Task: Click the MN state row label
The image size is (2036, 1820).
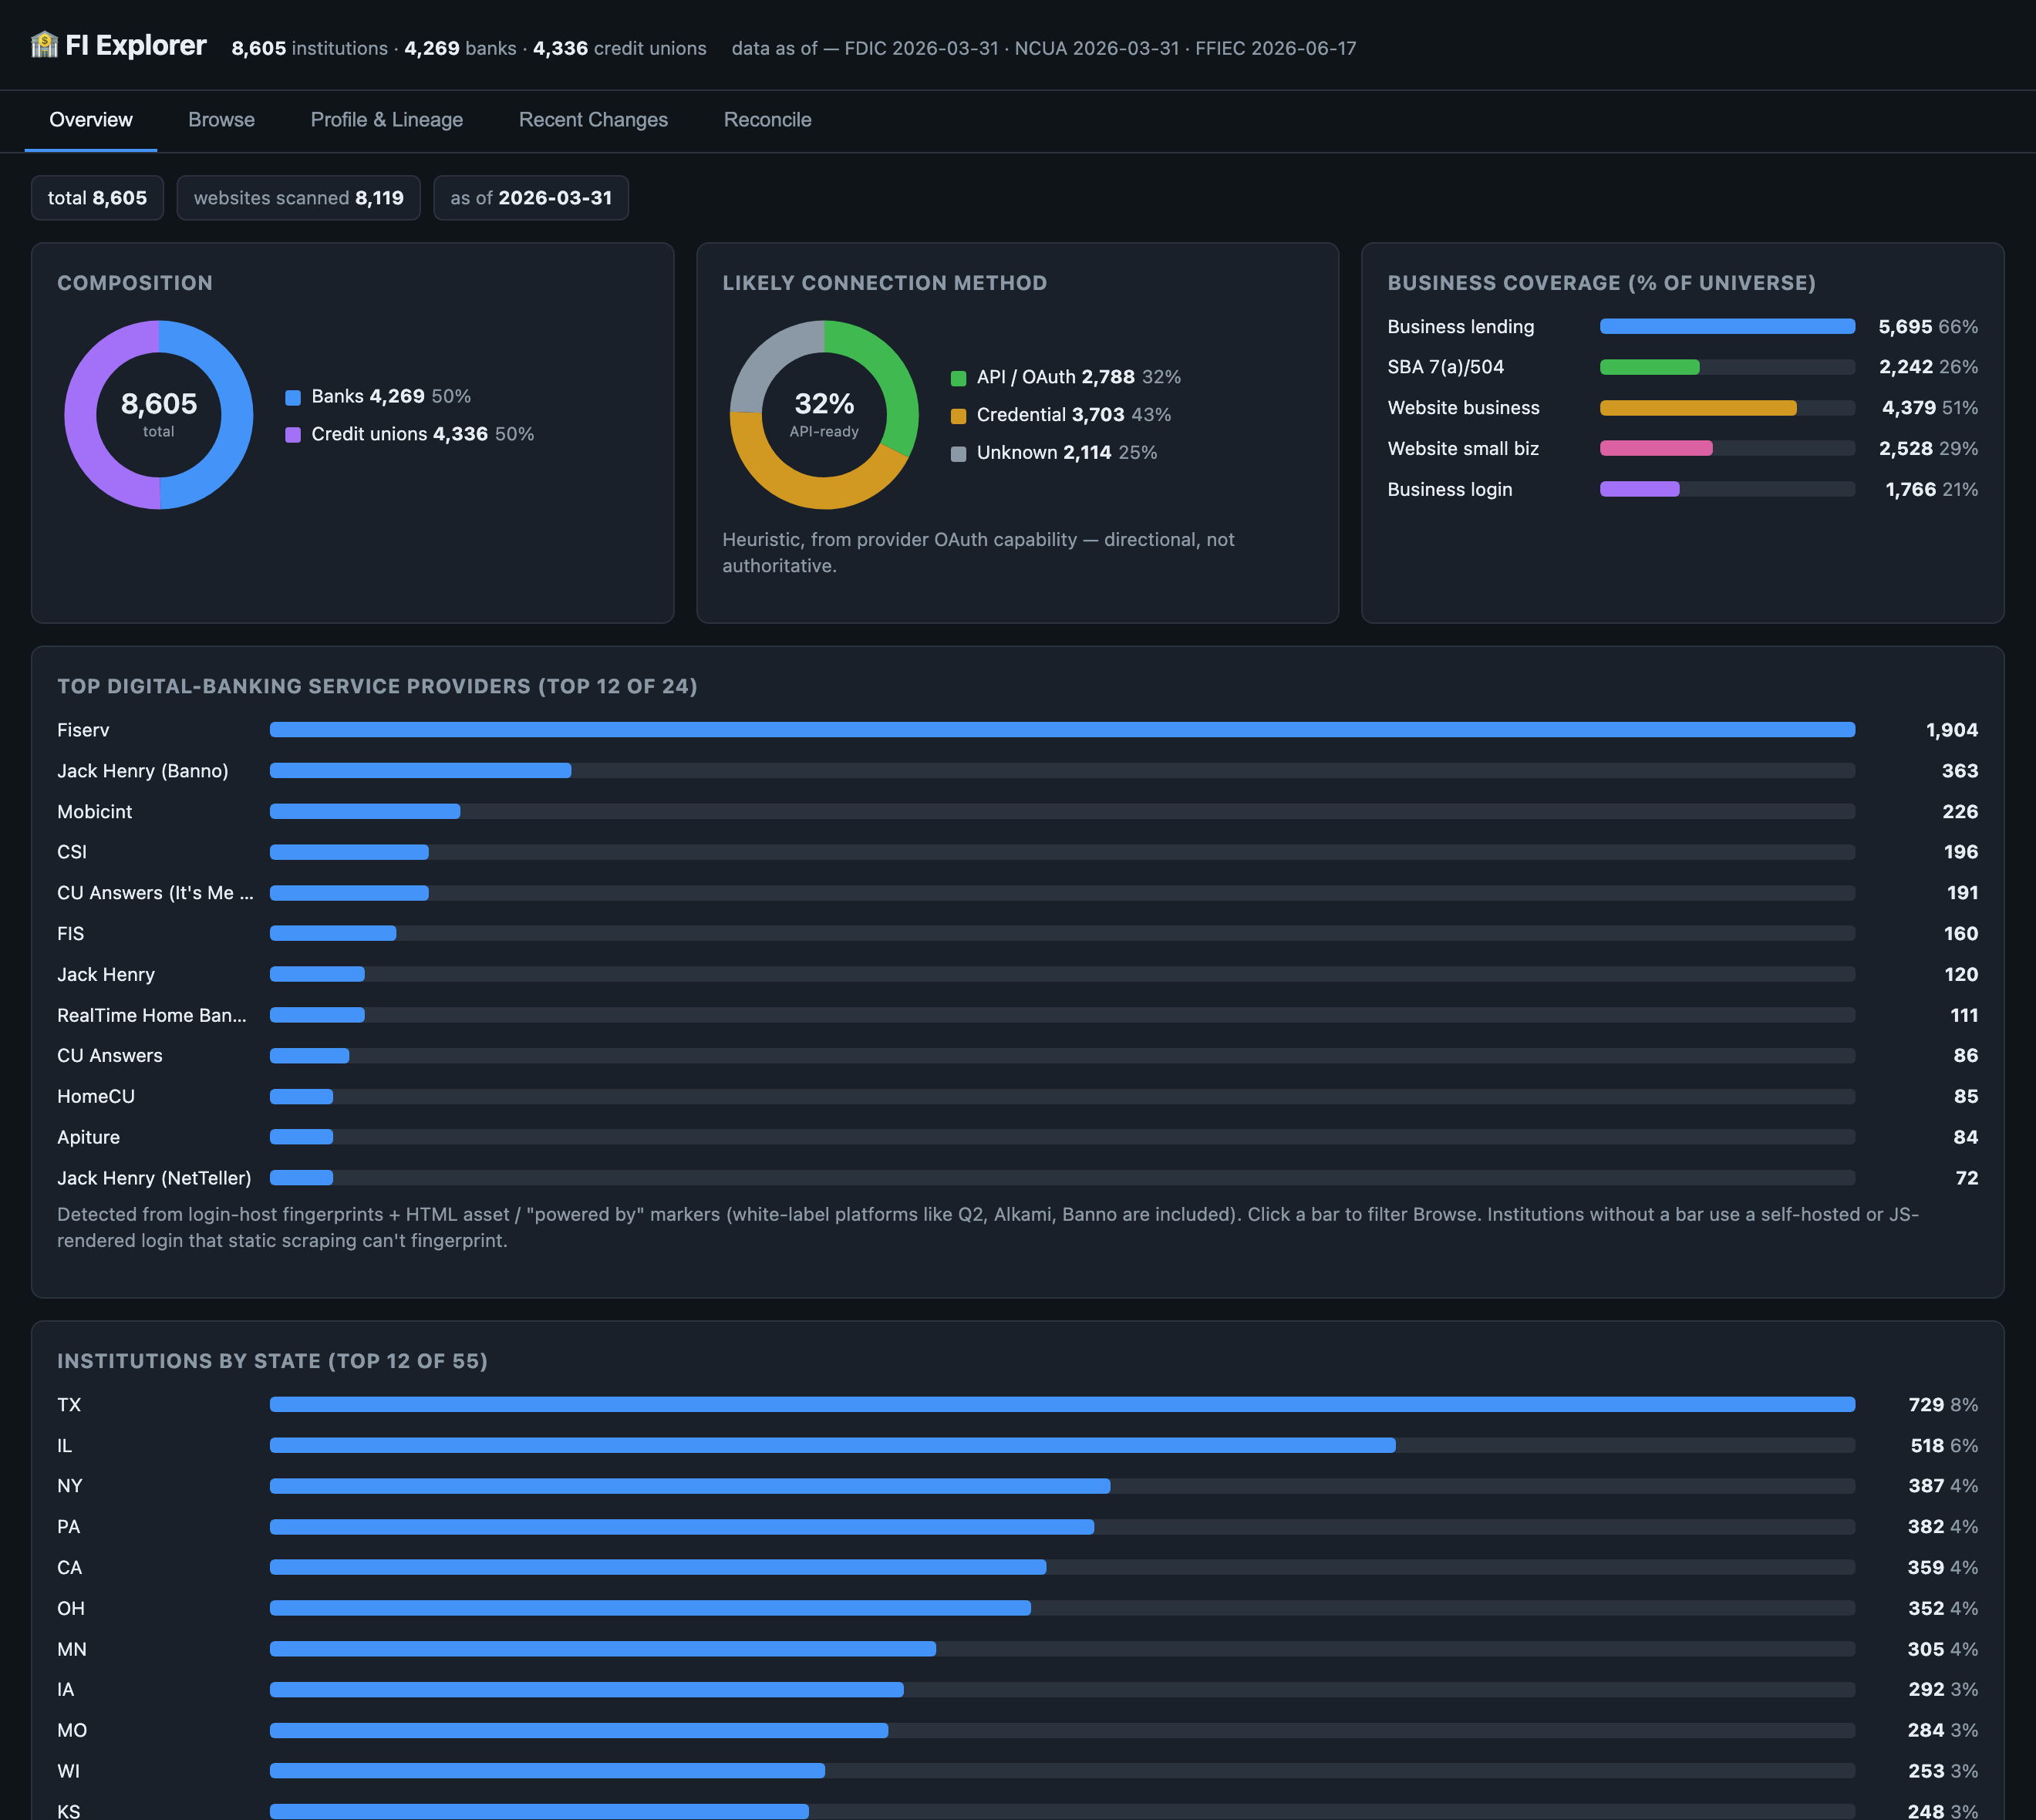Action: pyautogui.click(x=72, y=1650)
